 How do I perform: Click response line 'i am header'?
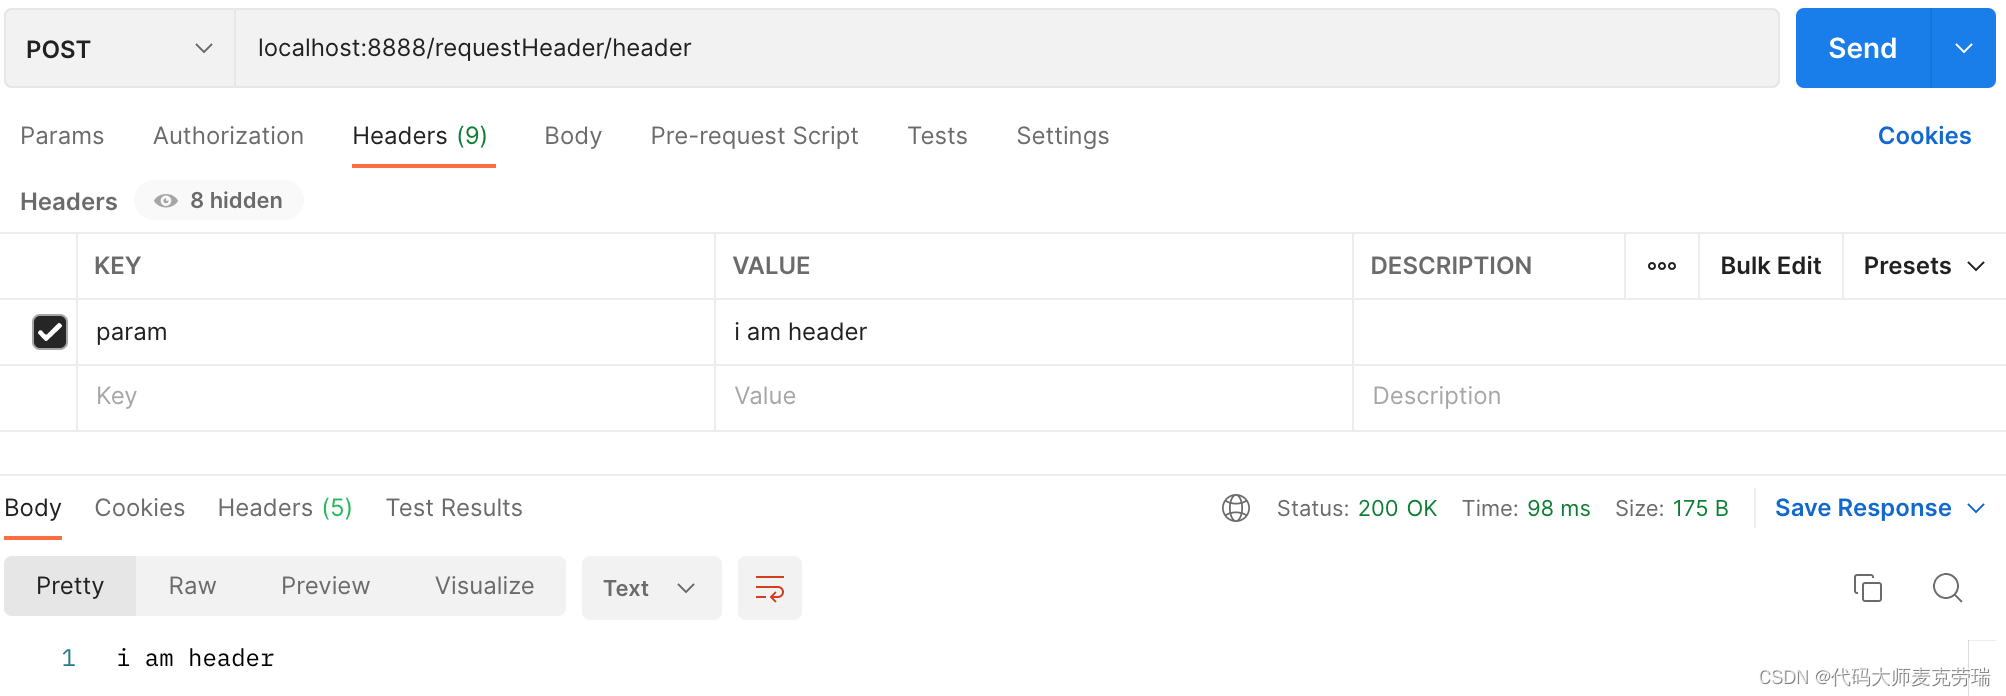pyautogui.click(x=195, y=658)
